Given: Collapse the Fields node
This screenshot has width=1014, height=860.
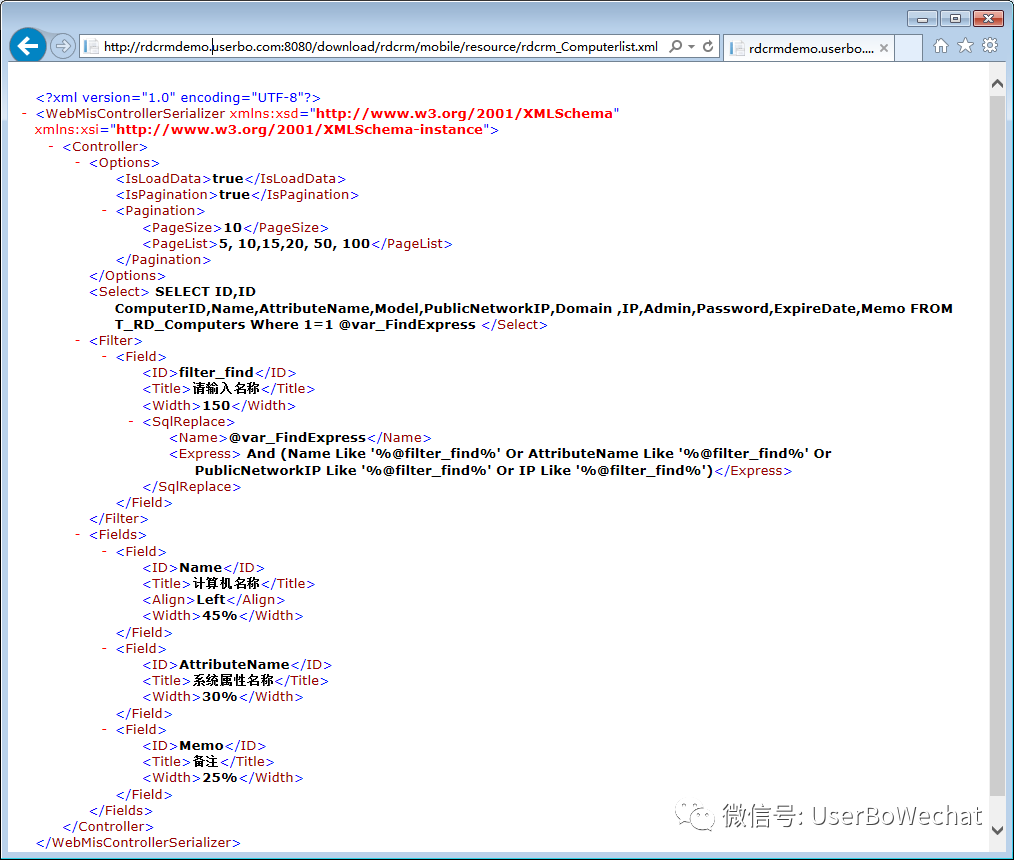Looking at the screenshot, I should click(x=78, y=535).
